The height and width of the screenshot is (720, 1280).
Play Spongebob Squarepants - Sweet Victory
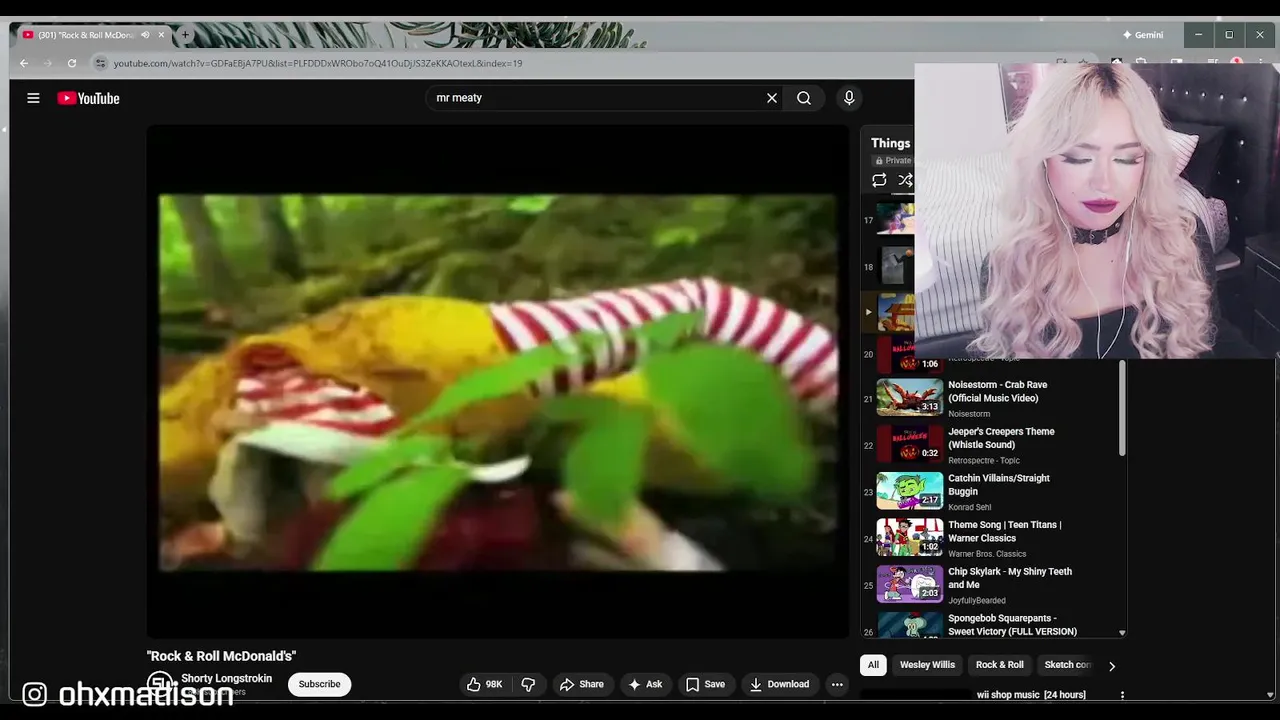[1012, 625]
